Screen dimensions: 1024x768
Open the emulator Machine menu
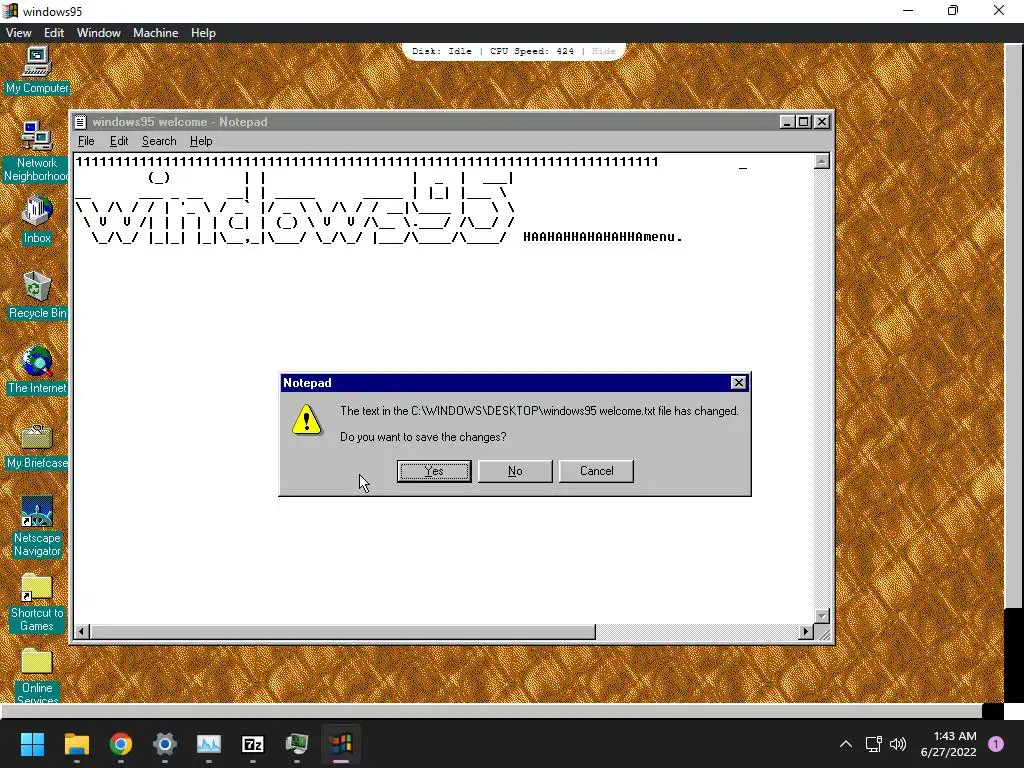click(155, 33)
